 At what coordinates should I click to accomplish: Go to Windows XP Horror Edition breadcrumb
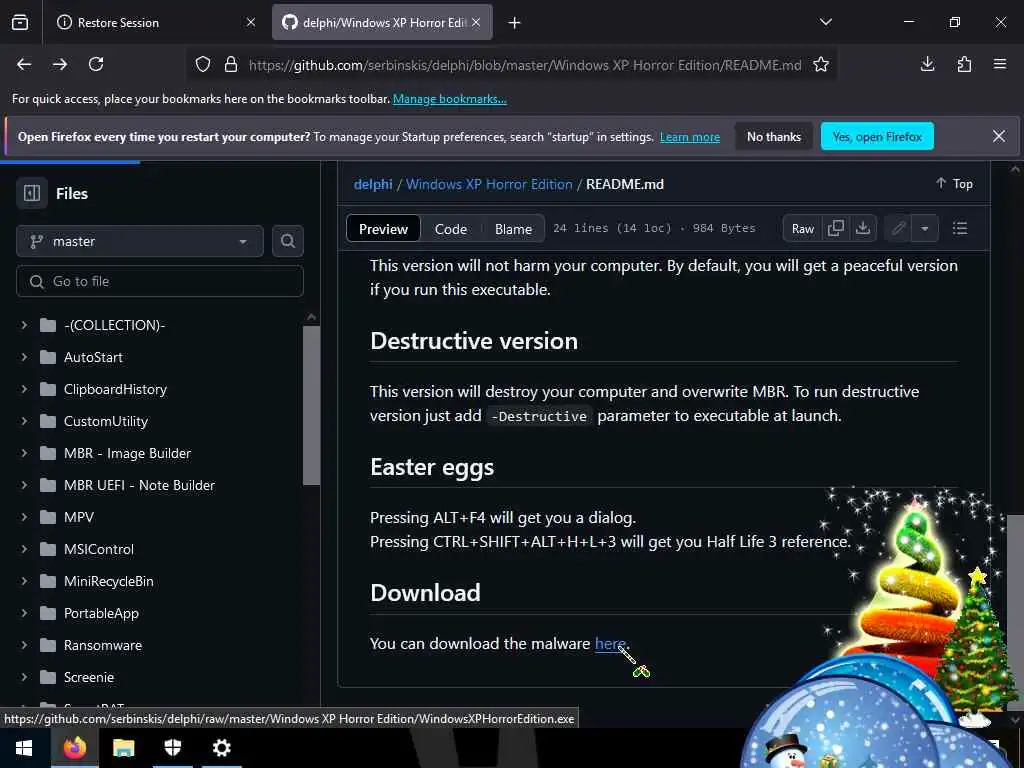[489, 184]
